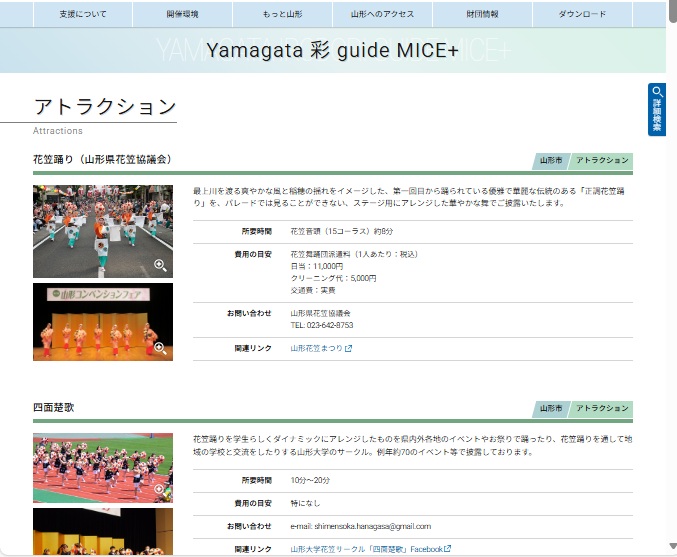Click zoom icon on 花笠踊り stage photo

tap(159, 348)
